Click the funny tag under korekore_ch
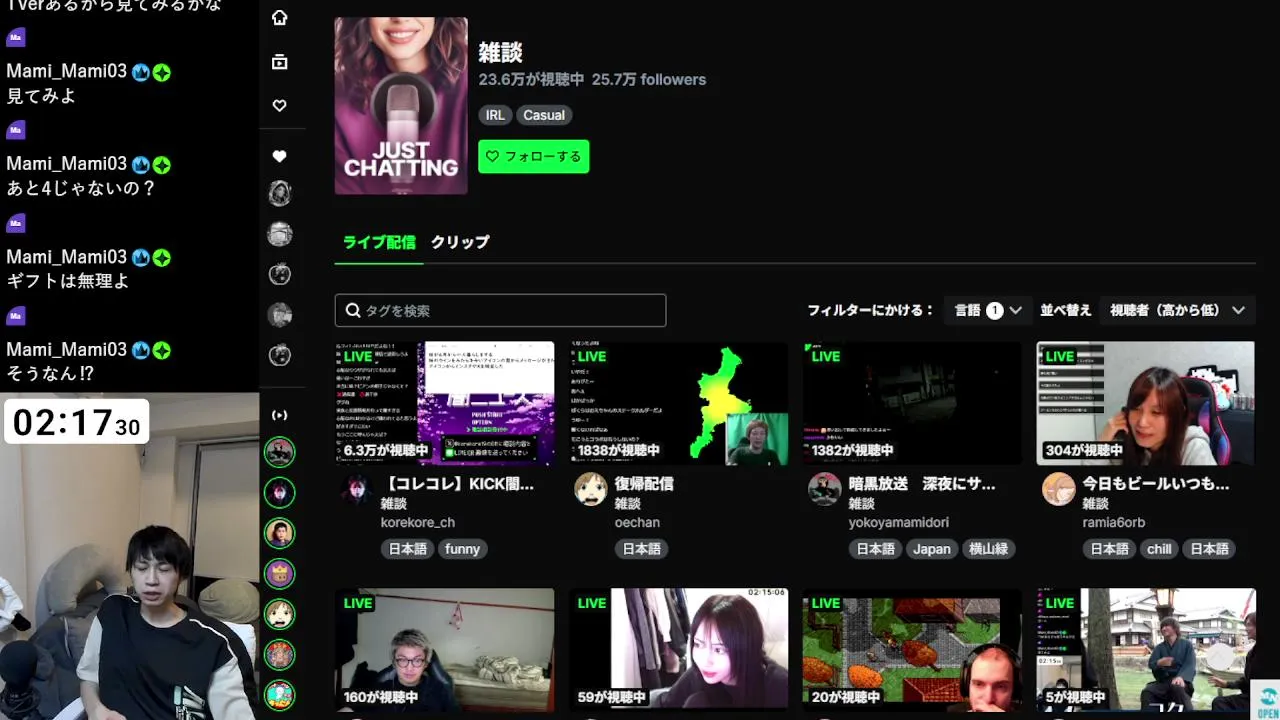Screen dimensions: 1280x720 point(462,549)
